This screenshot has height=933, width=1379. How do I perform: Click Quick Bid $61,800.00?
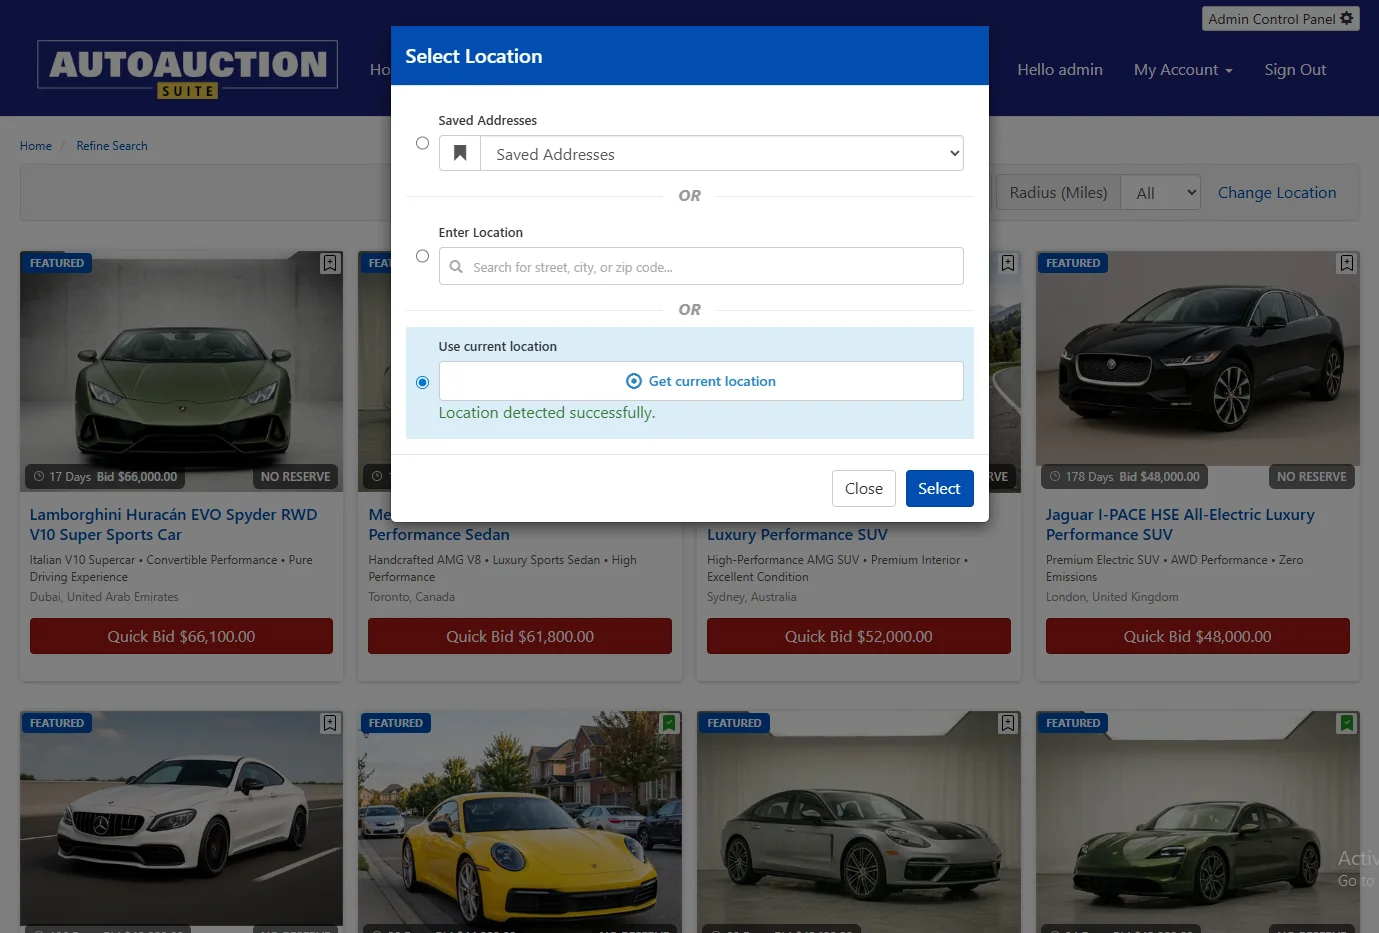pyautogui.click(x=520, y=636)
